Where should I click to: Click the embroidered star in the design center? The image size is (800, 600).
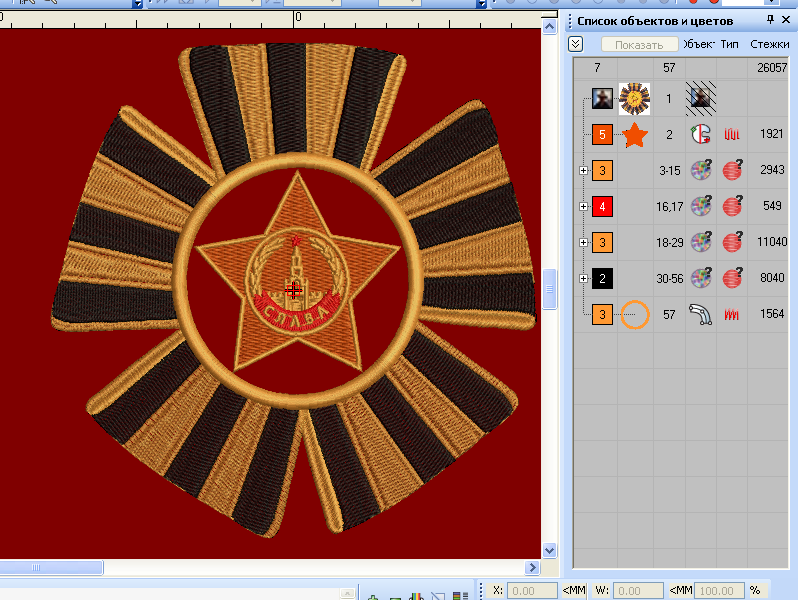click(x=297, y=270)
